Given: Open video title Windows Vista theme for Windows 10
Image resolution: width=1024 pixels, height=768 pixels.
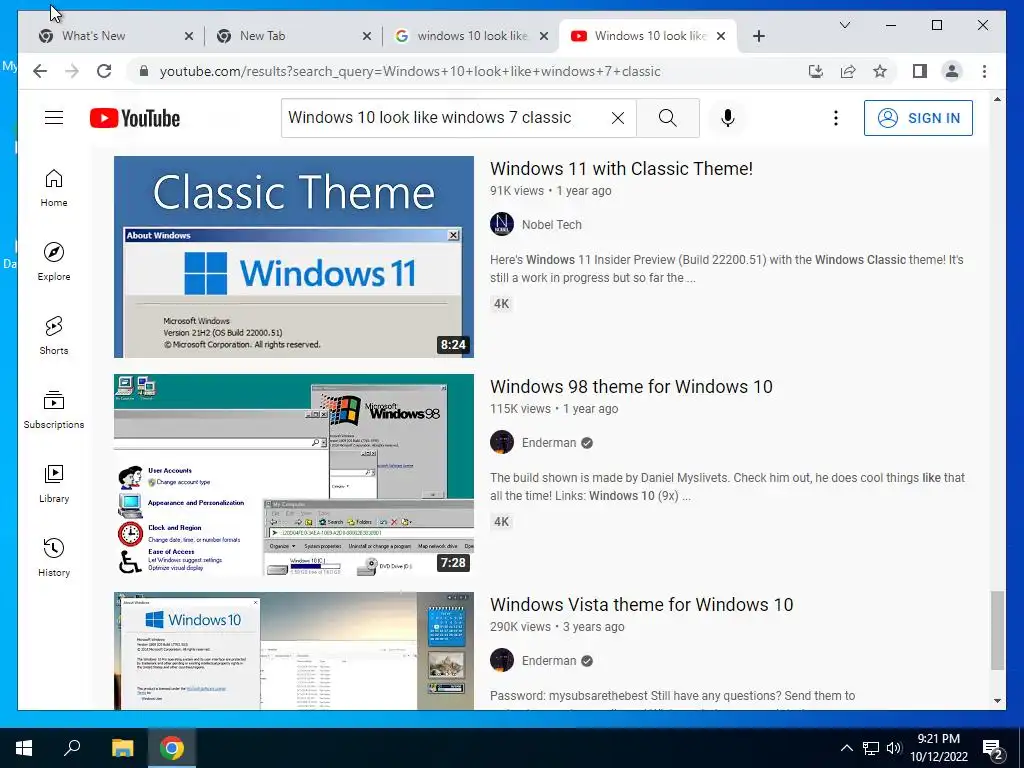Looking at the screenshot, I should coord(641,605).
